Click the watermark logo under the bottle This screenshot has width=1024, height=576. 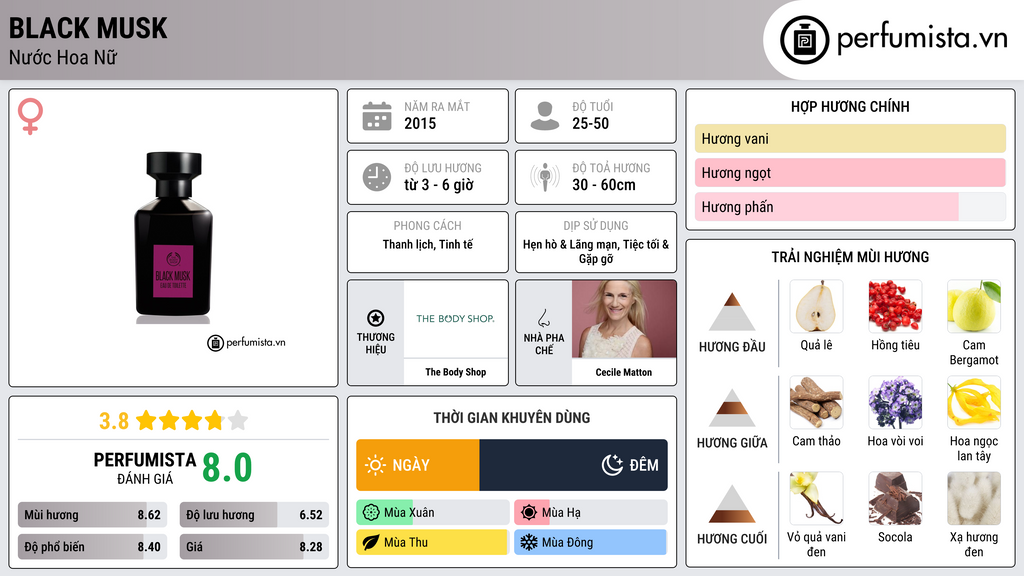tap(246, 342)
